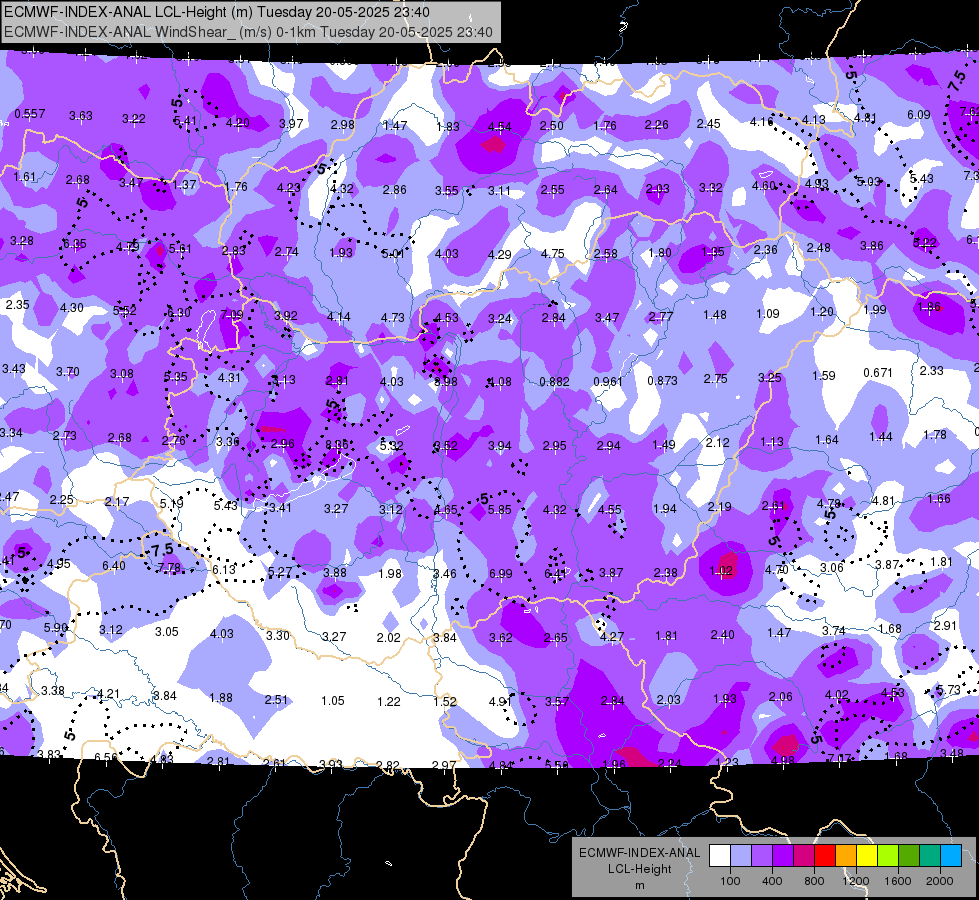This screenshot has width=979, height=900.
Task: Click the wind shear value "2.12"
Action: (717, 443)
